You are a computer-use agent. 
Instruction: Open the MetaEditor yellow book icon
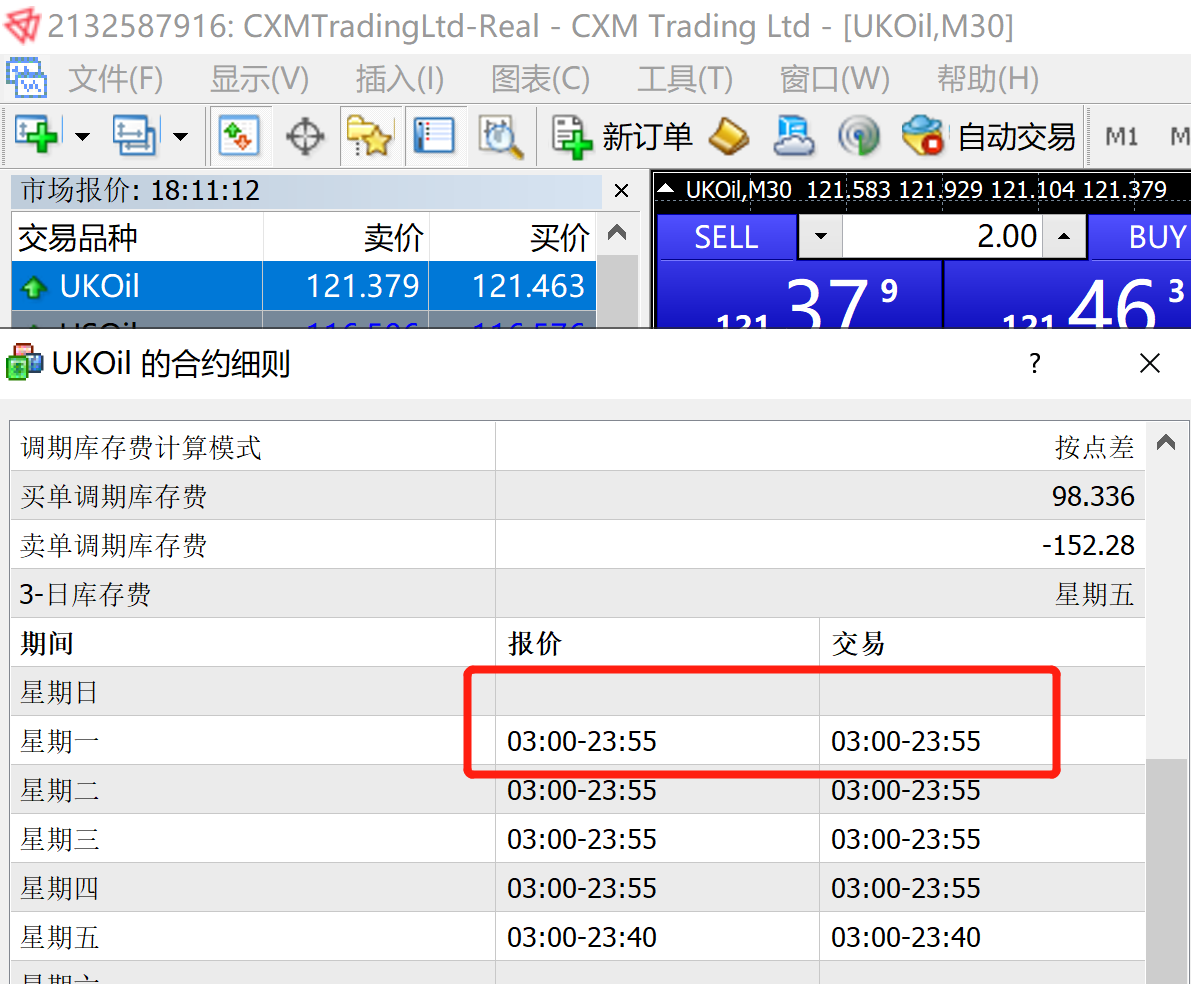click(728, 137)
